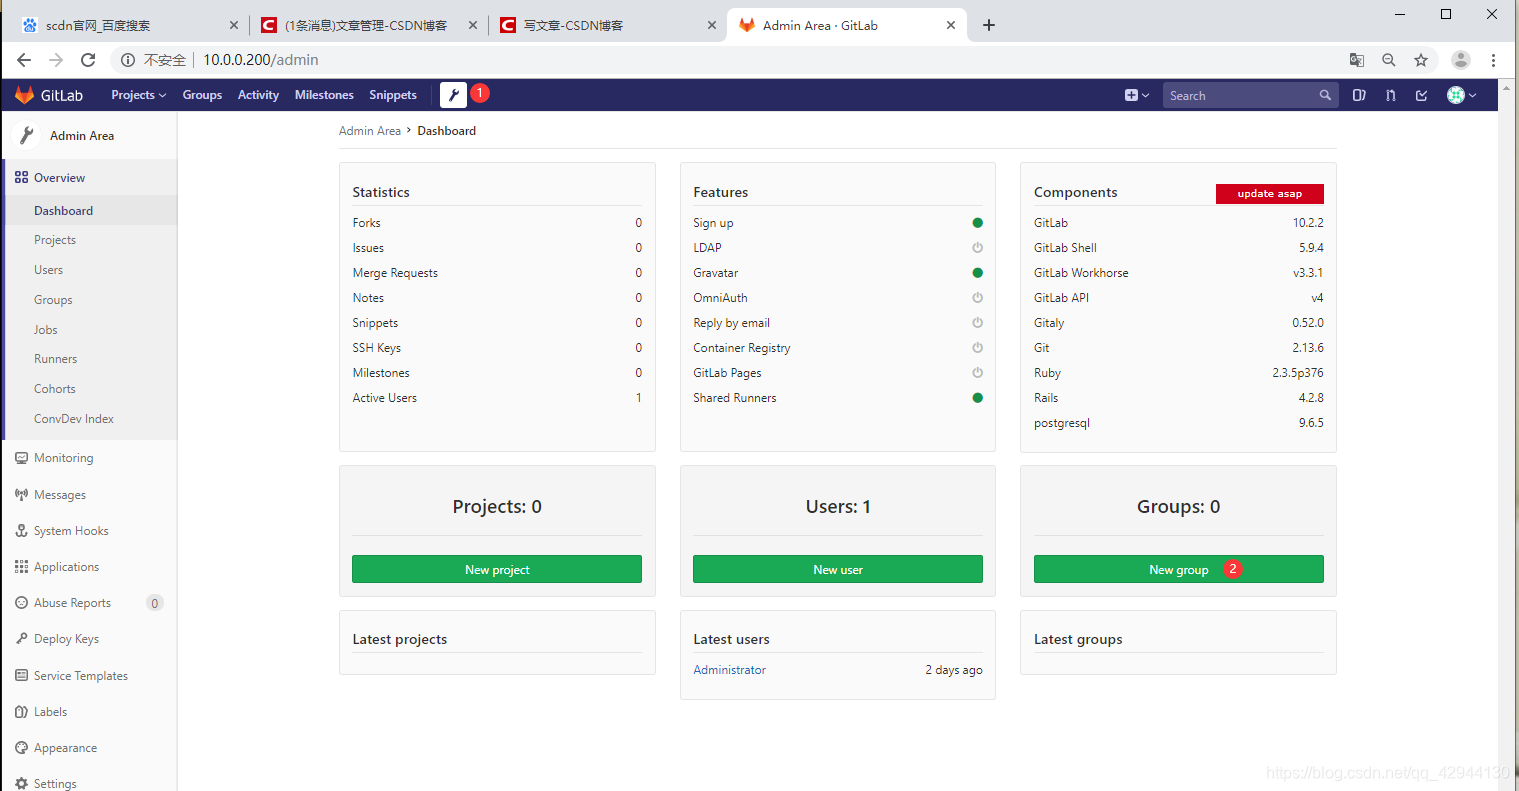This screenshot has width=1519, height=791.
Task: Switch to the scdn官网_百度搜索 tab
Action: tap(128, 25)
